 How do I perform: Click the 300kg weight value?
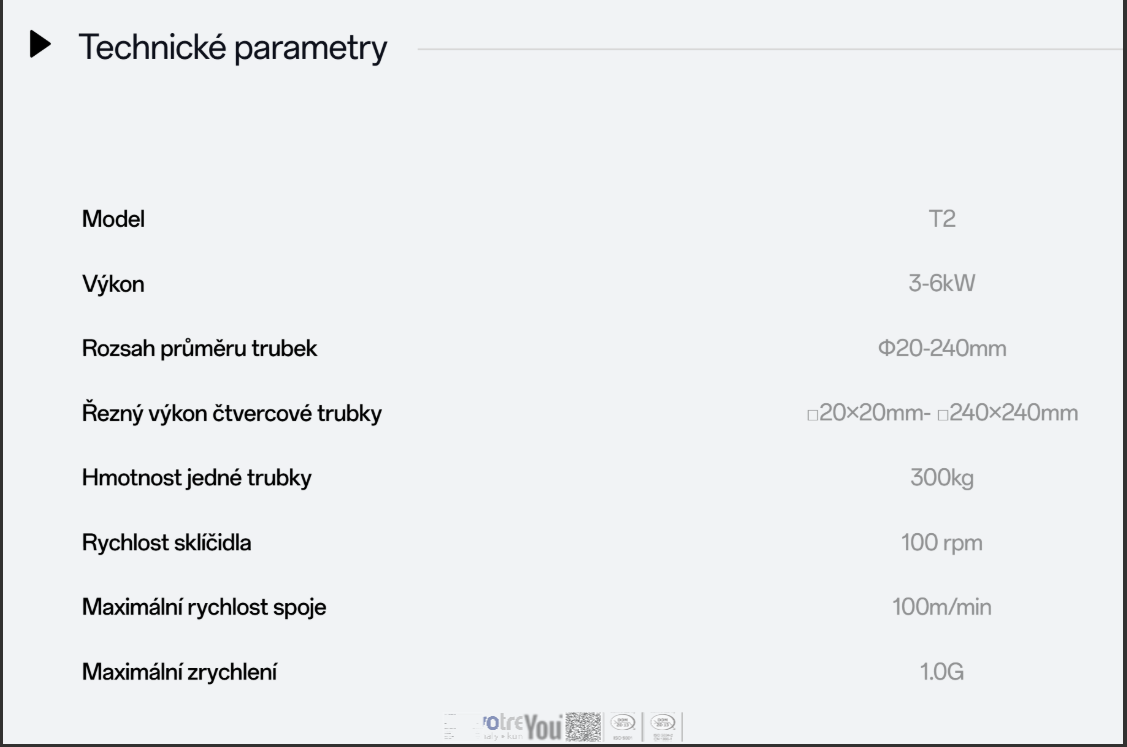click(942, 478)
